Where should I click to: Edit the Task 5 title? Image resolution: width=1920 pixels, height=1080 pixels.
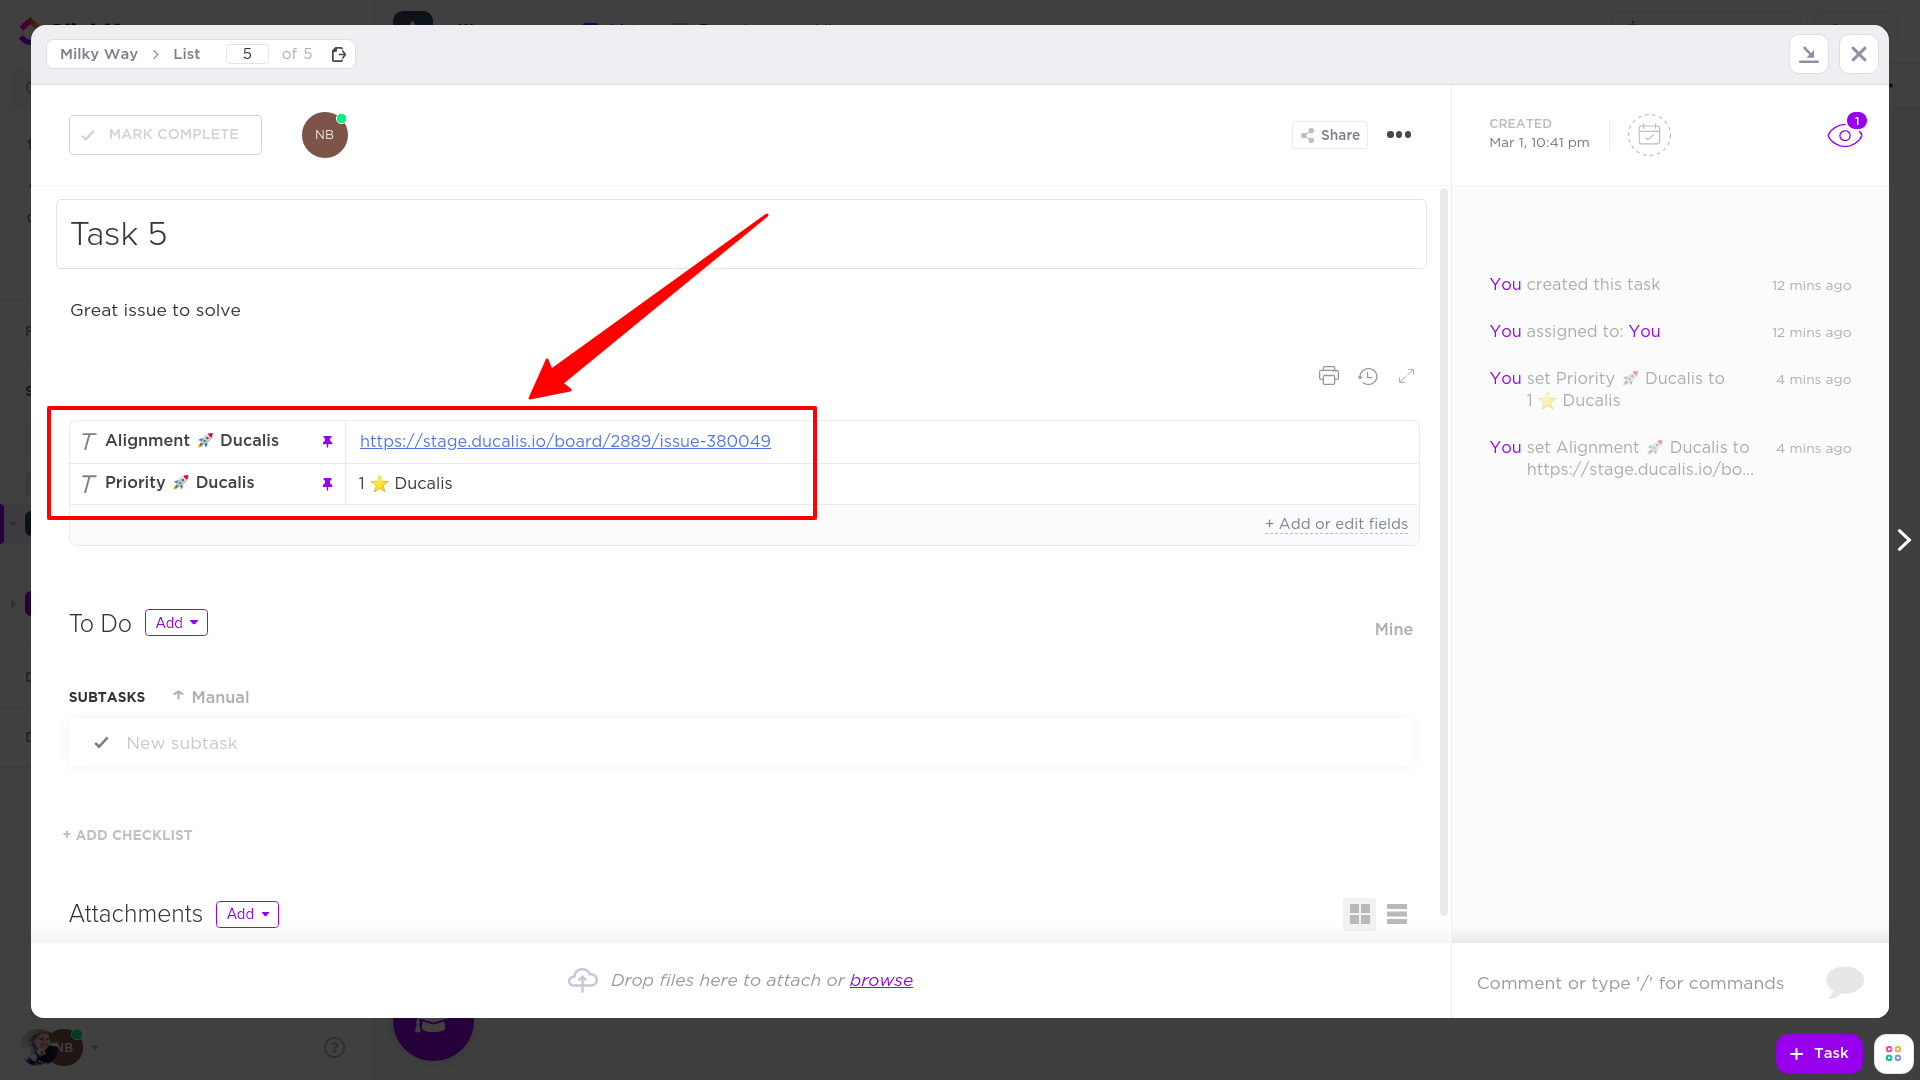coord(741,234)
